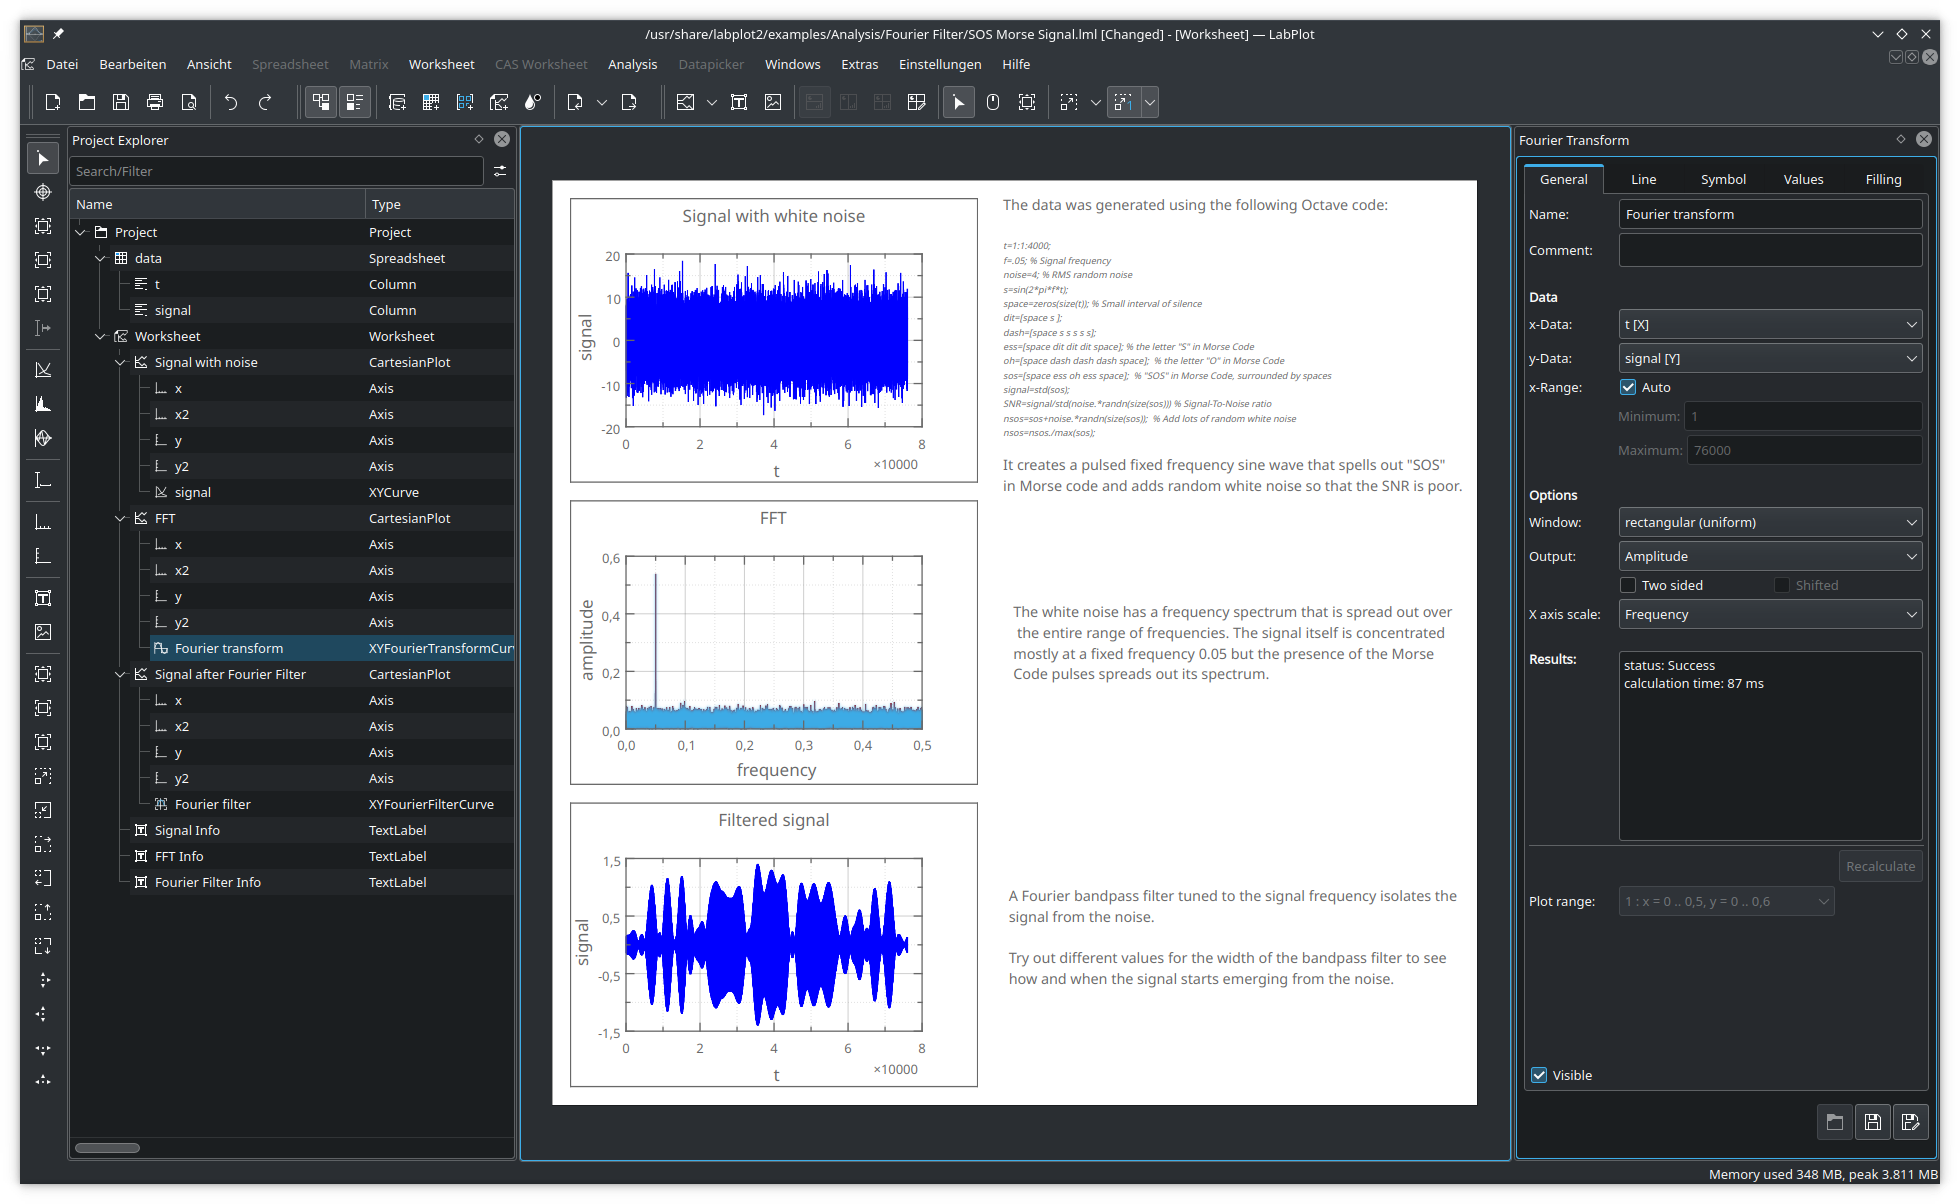
Task: Uncheck the x-Range Auto checkbox
Action: pos(1628,388)
